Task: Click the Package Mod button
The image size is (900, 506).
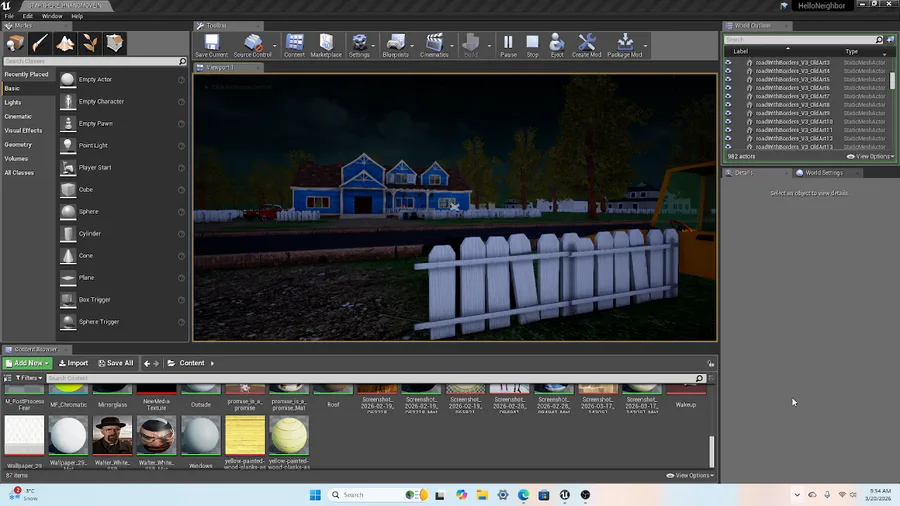Action: tap(624, 45)
